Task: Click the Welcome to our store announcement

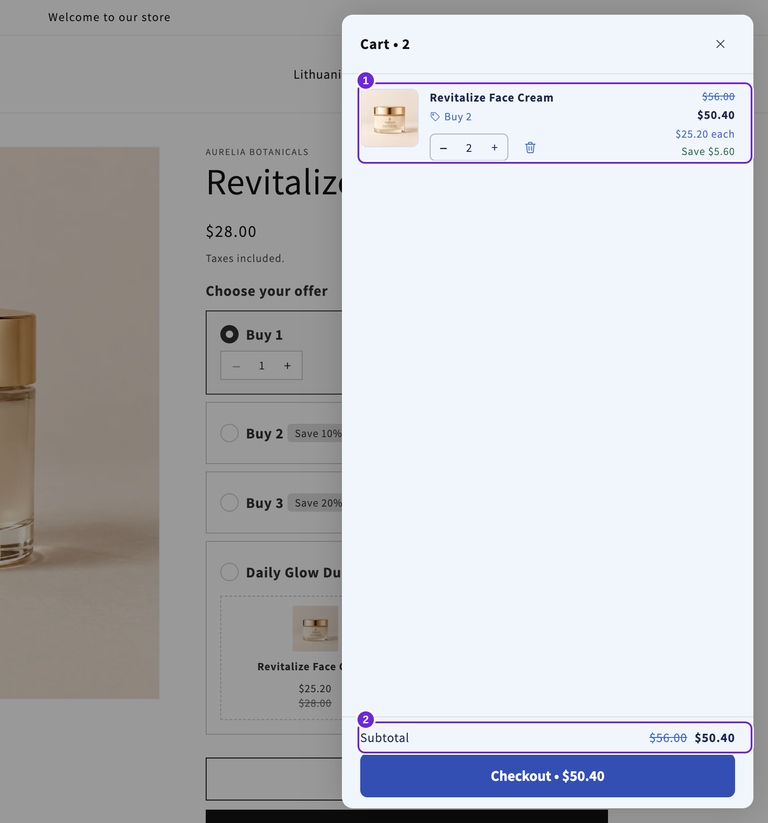Action: [109, 17]
